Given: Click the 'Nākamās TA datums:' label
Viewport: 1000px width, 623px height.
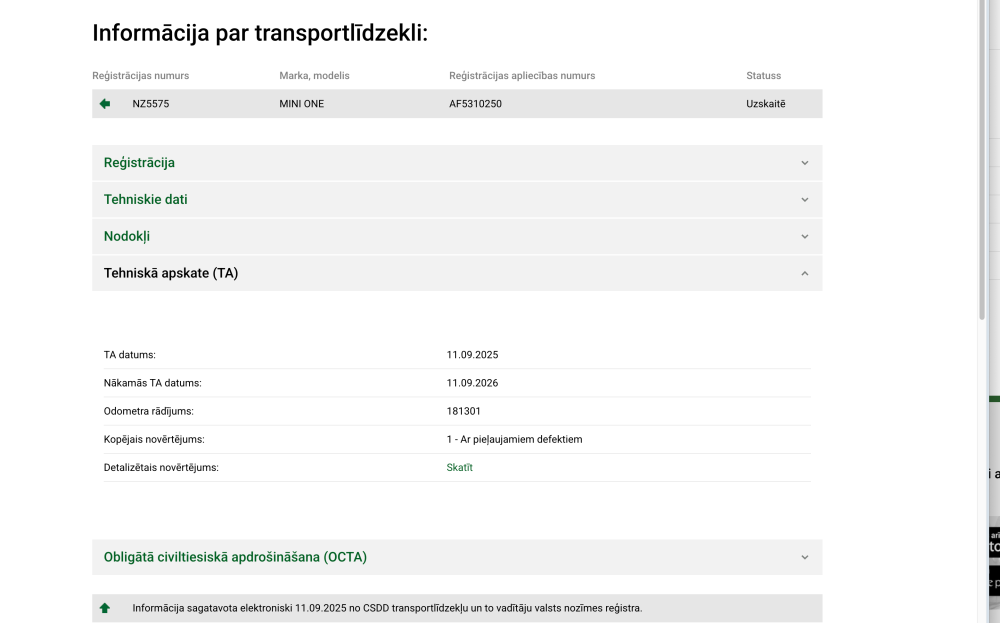Looking at the screenshot, I should [152, 383].
